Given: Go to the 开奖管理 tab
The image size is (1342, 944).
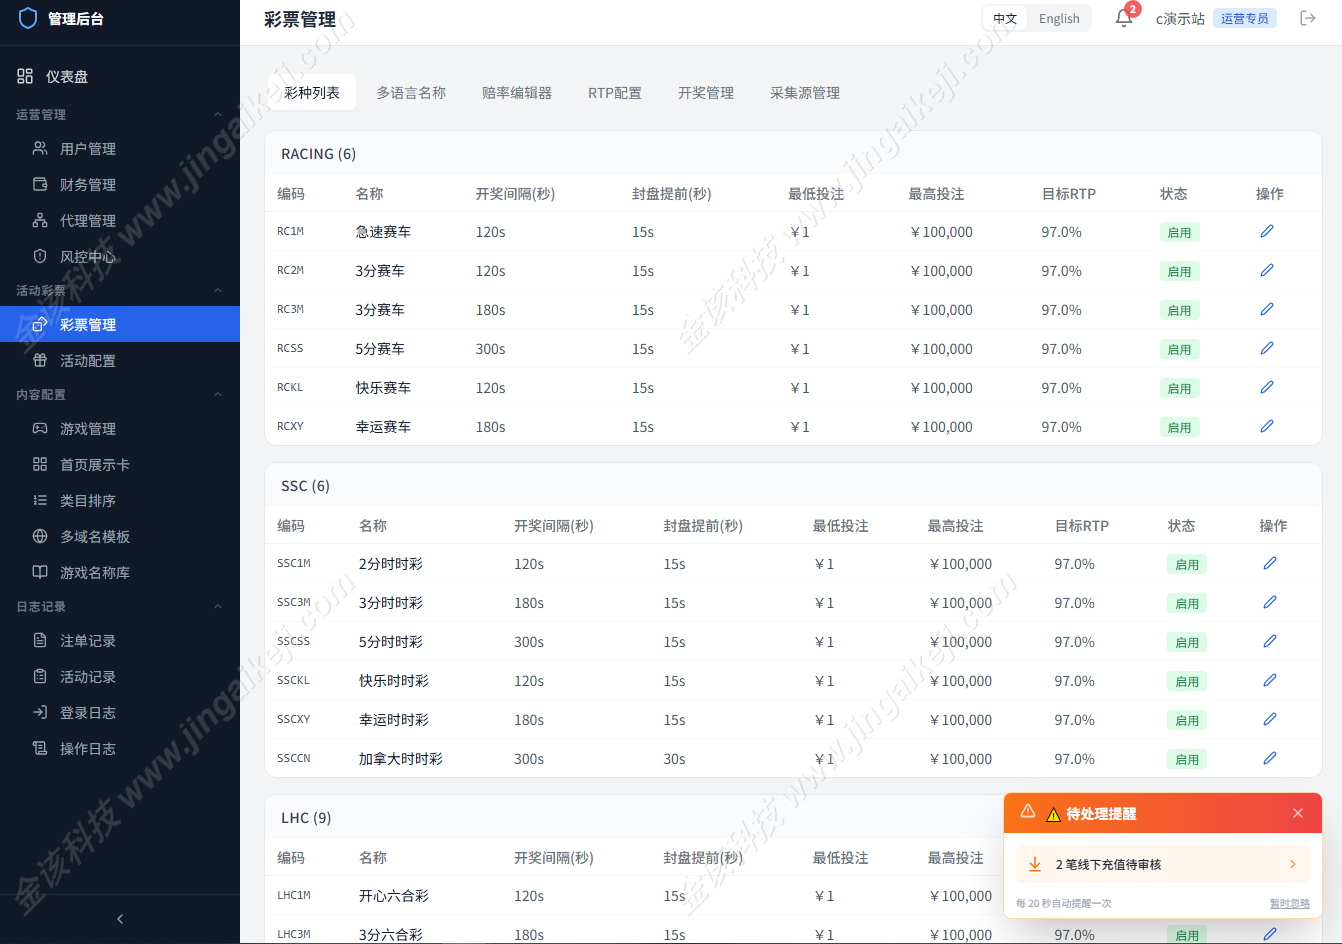Looking at the screenshot, I should (706, 93).
